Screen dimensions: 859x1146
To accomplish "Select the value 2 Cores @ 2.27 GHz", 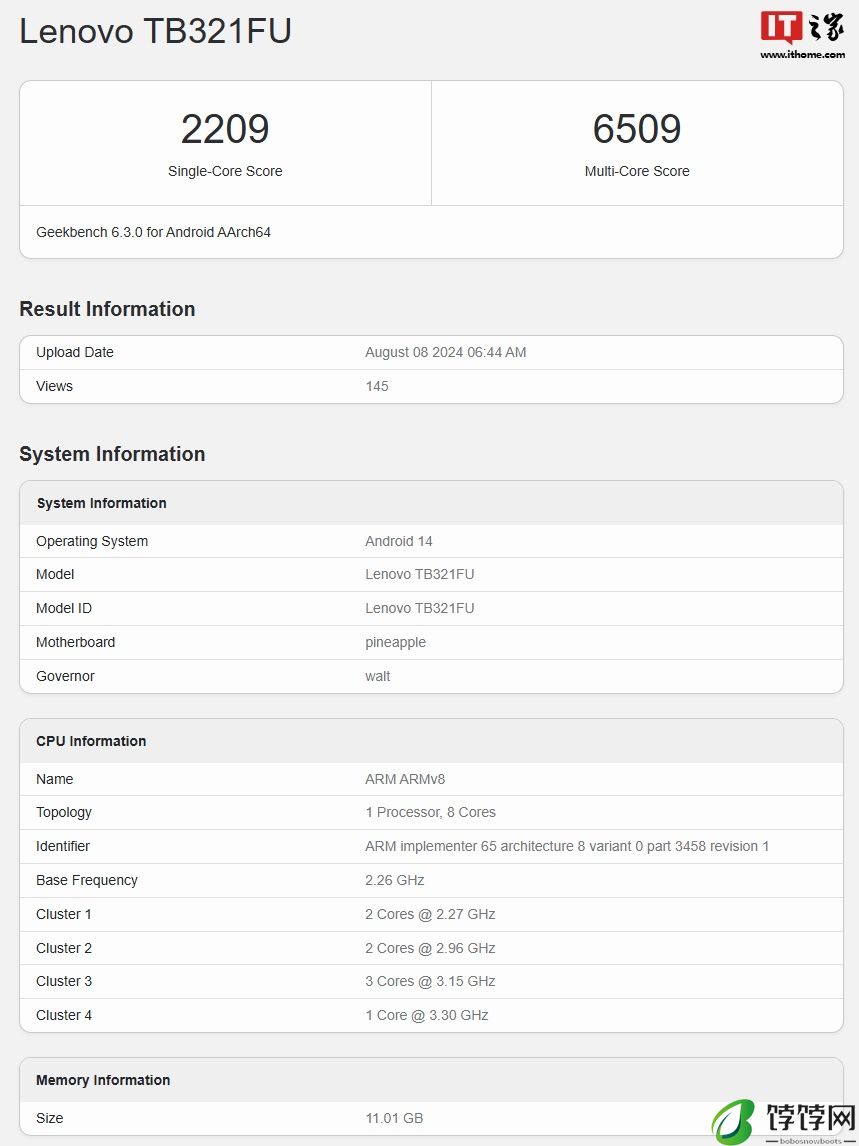I will point(431,914).
